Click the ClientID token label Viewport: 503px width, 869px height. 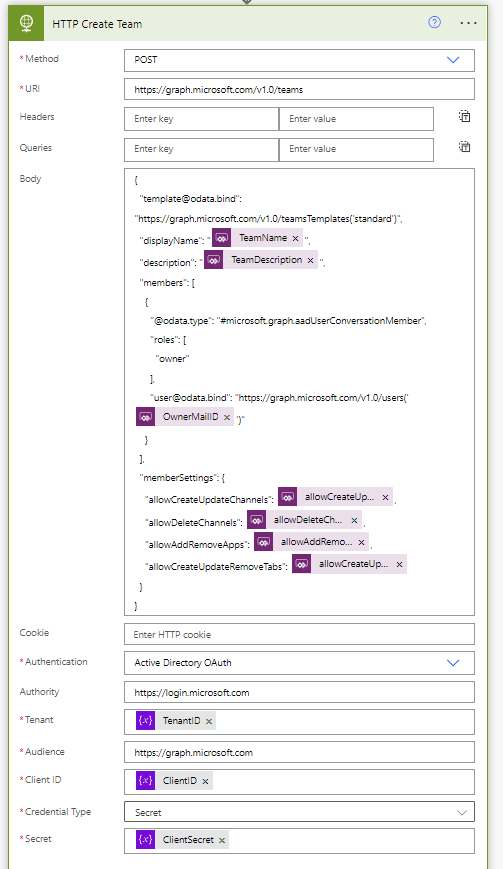pyautogui.click(x=179, y=780)
